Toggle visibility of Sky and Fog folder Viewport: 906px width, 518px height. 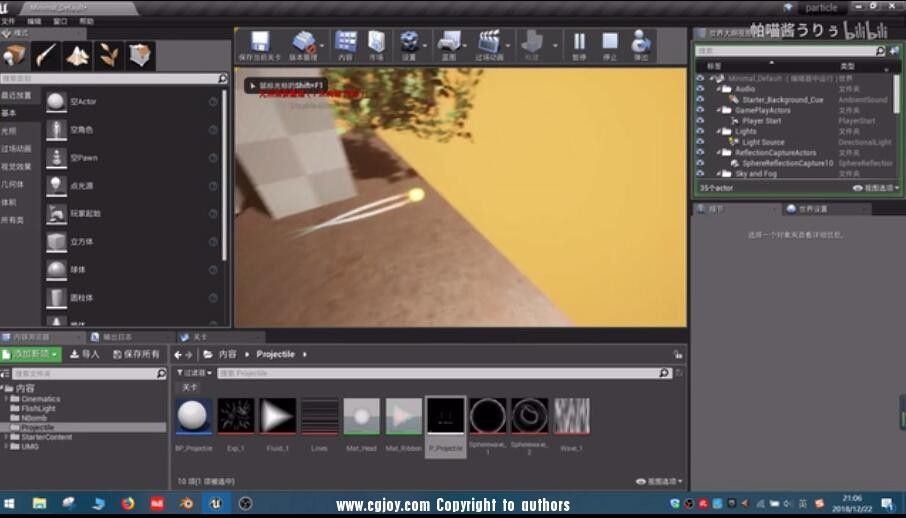(700, 173)
